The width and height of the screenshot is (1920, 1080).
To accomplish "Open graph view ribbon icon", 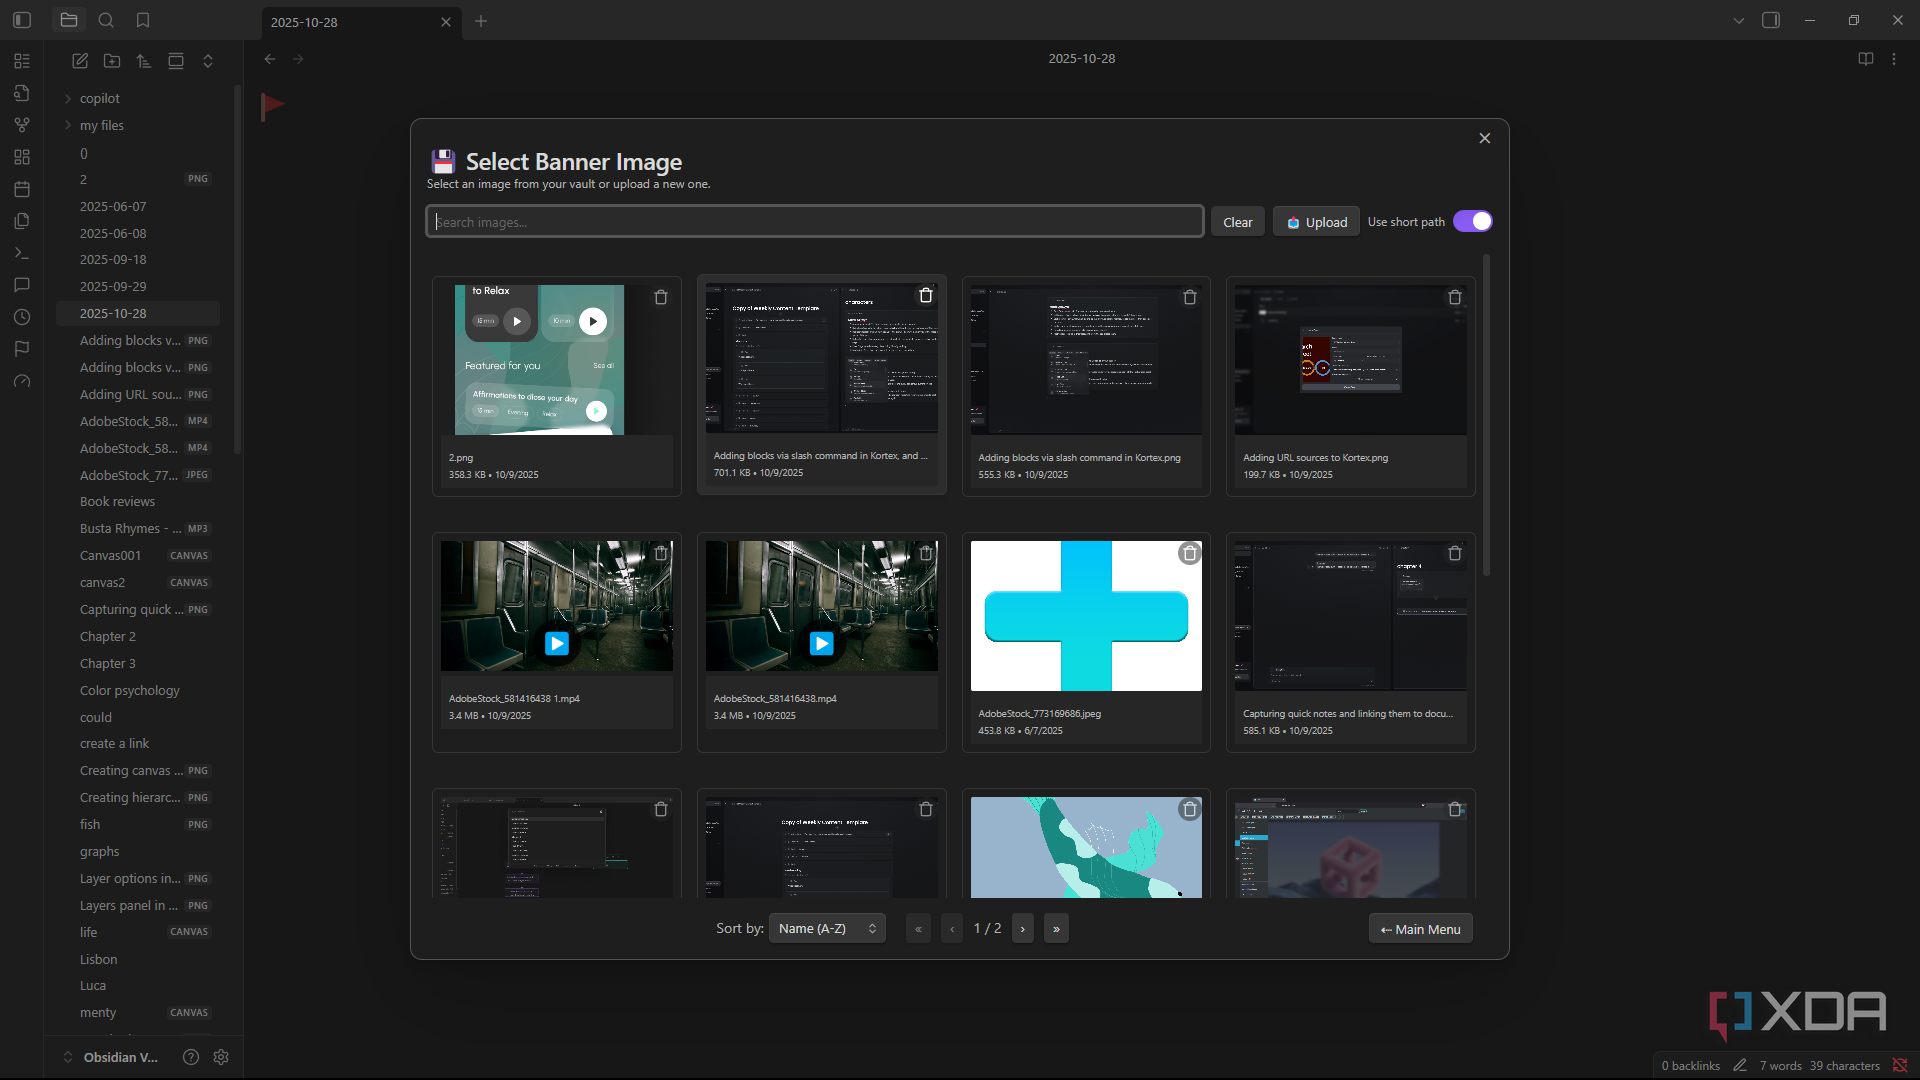I will [x=22, y=125].
